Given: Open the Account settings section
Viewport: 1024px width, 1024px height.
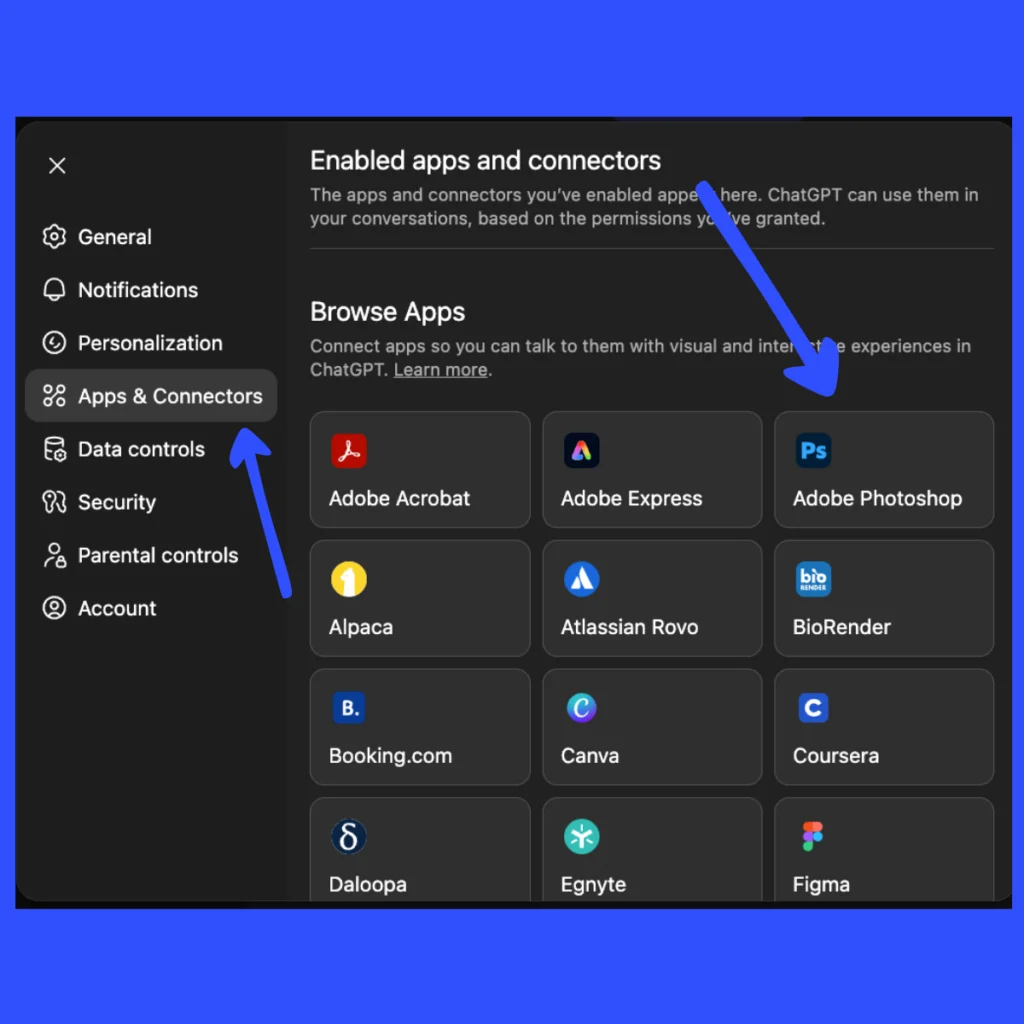Looking at the screenshot, I should click(117, 608).
